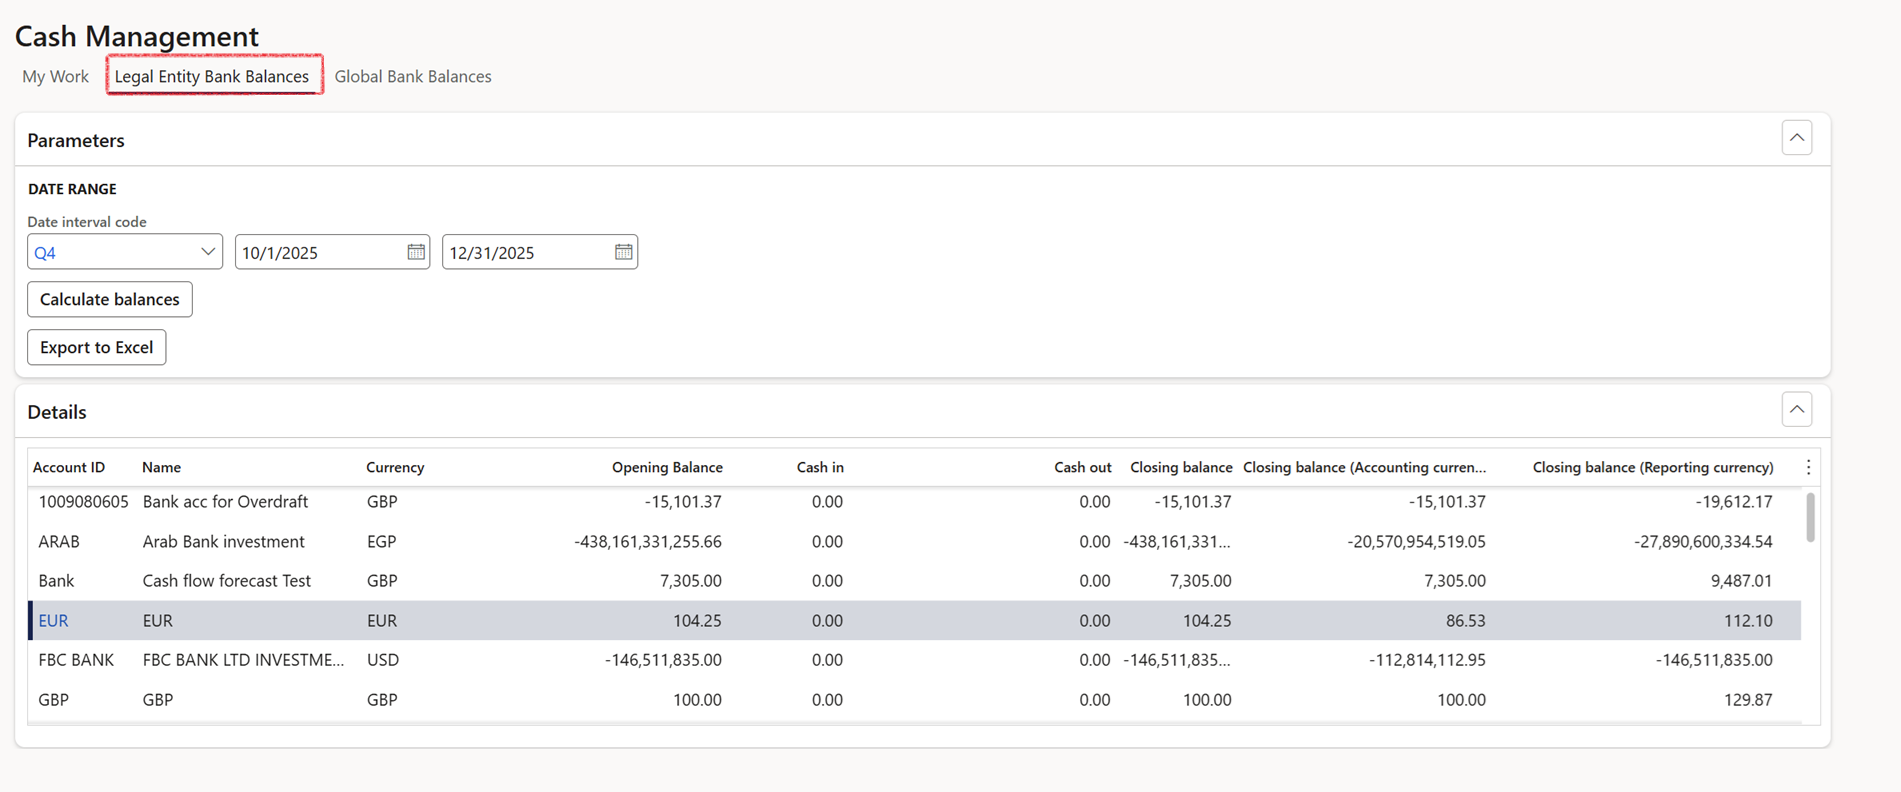Sort by the Cash out column header
Viewport: 1901px width, 792px height.
(1082, 467)
